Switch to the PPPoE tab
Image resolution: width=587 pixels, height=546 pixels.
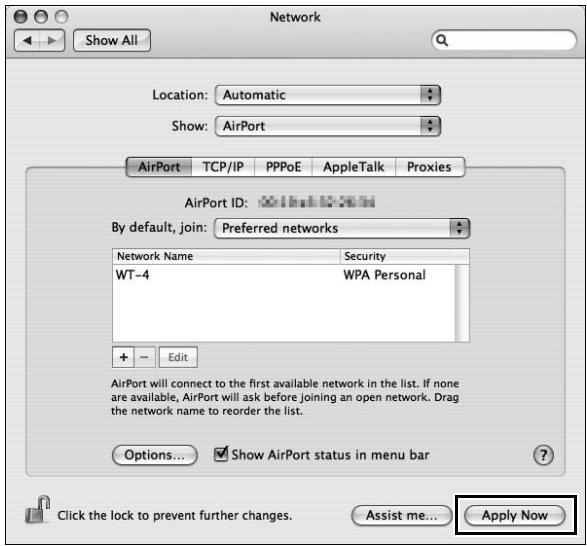tap(283, 167)
